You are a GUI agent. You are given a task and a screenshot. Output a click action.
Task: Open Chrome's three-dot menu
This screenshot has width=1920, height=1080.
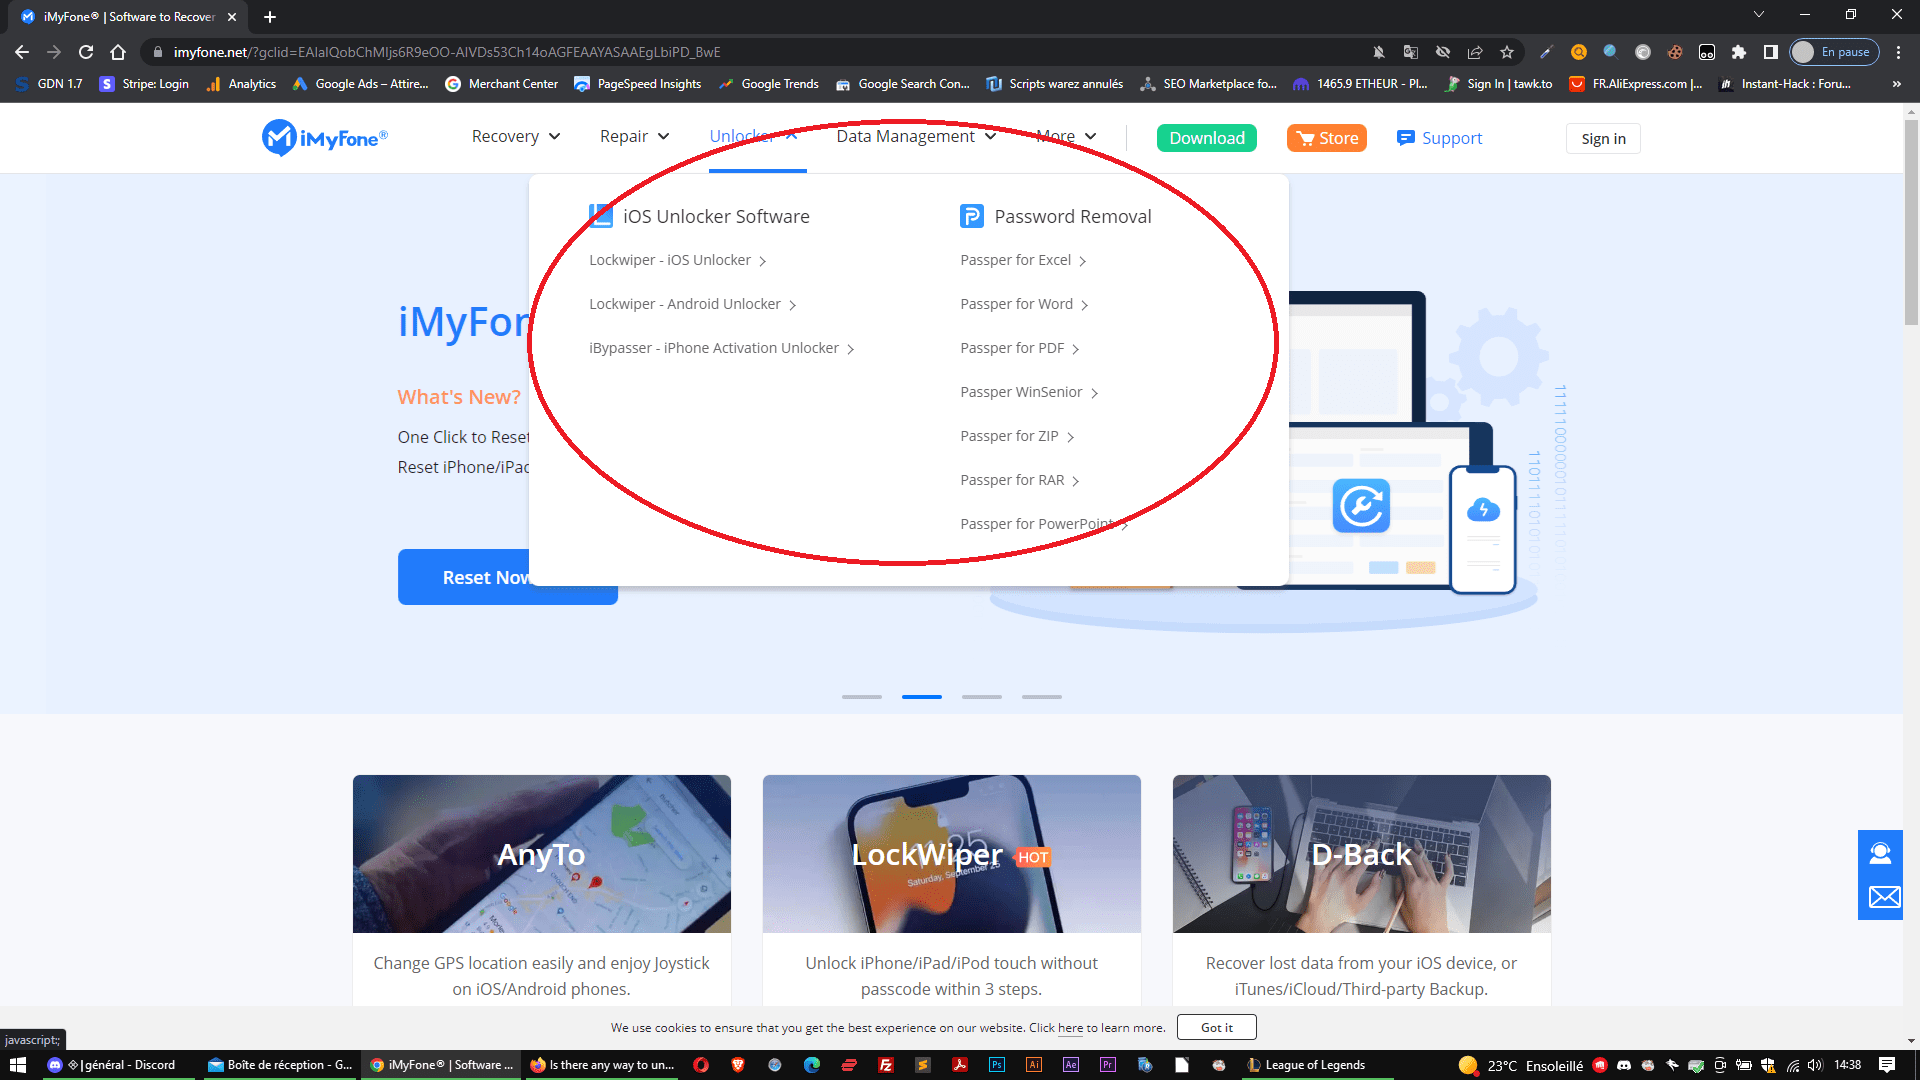pyautogui.click(x=1899, y=52)
